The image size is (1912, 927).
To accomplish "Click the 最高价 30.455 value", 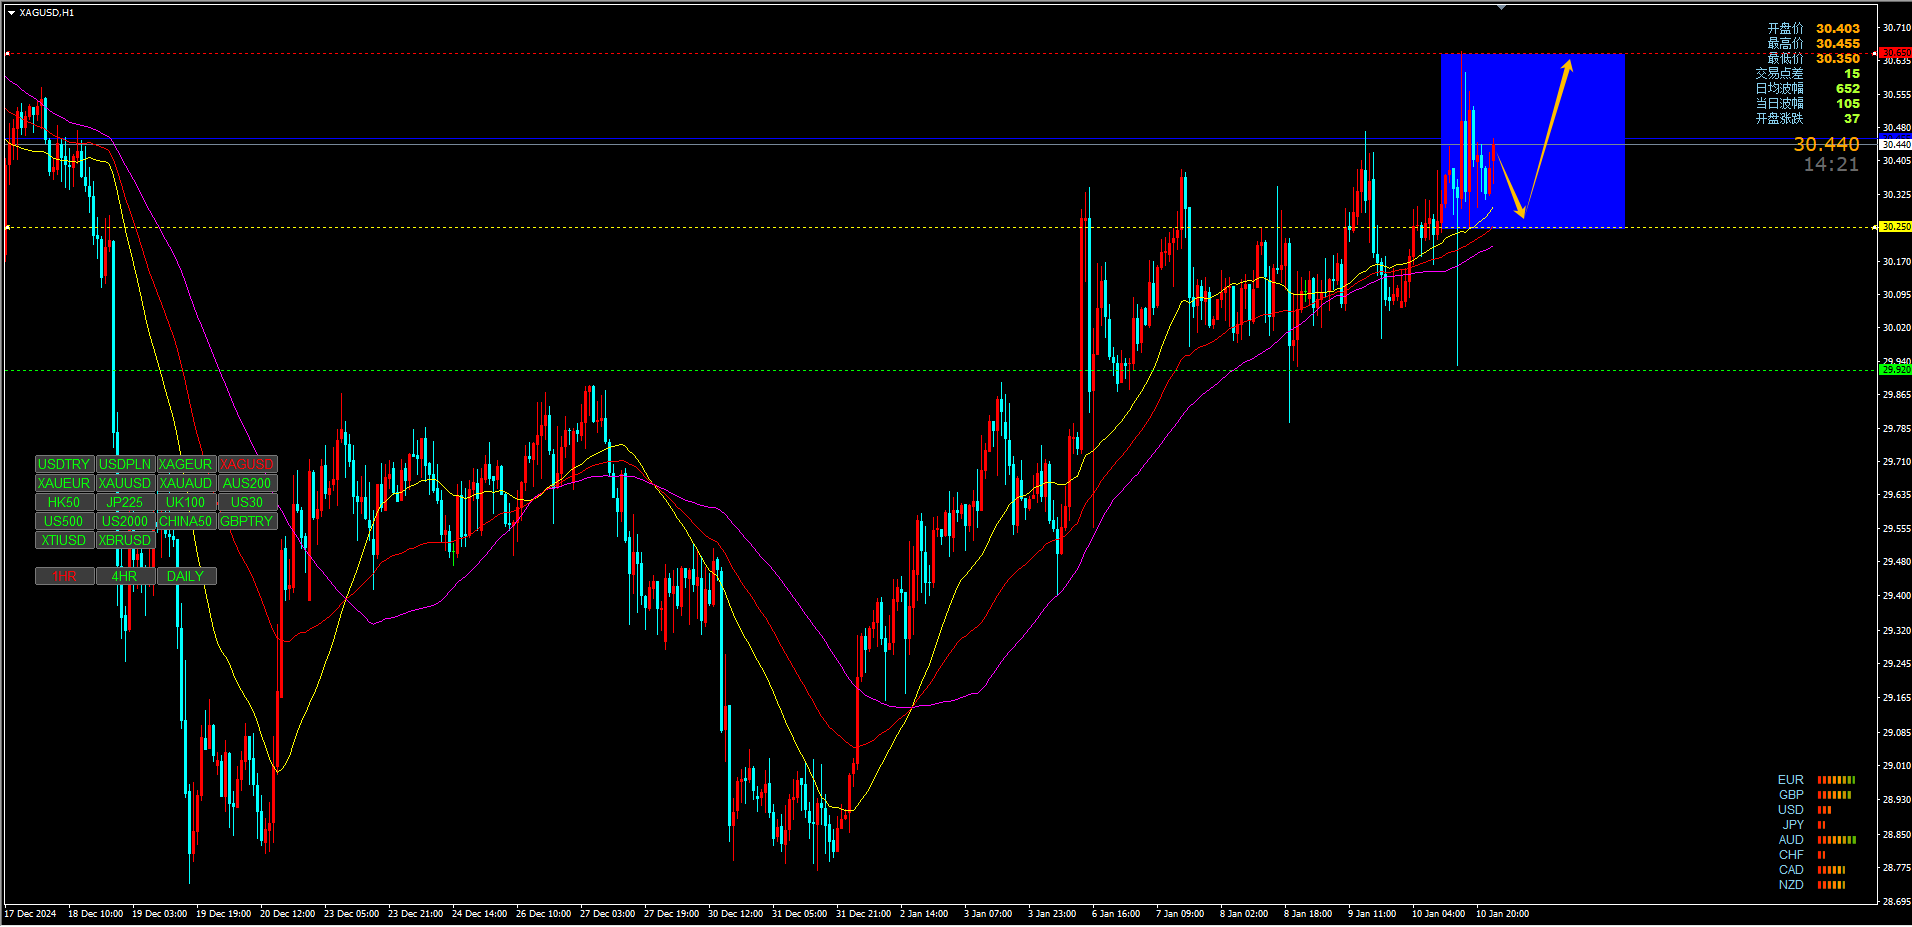I will [1838, 44].
